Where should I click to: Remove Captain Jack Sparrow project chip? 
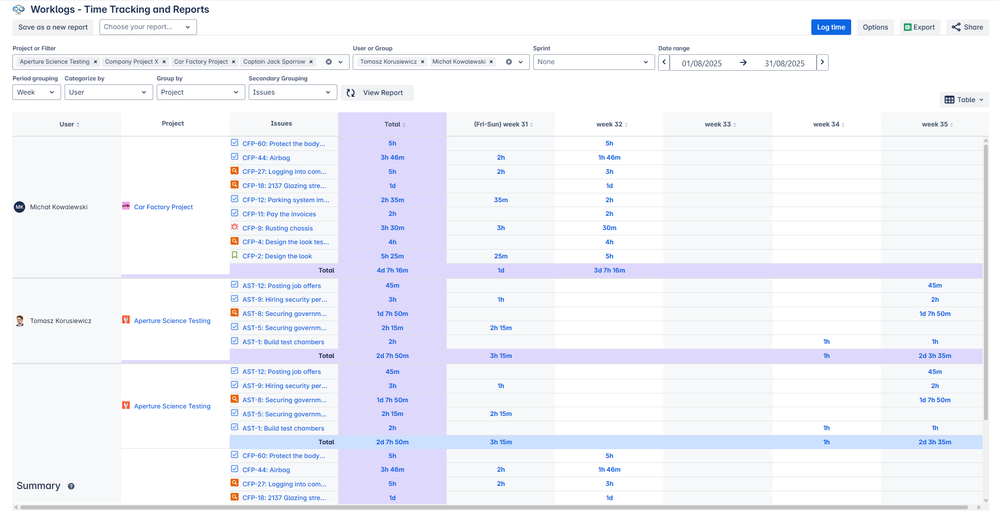(x=311, y=62)
